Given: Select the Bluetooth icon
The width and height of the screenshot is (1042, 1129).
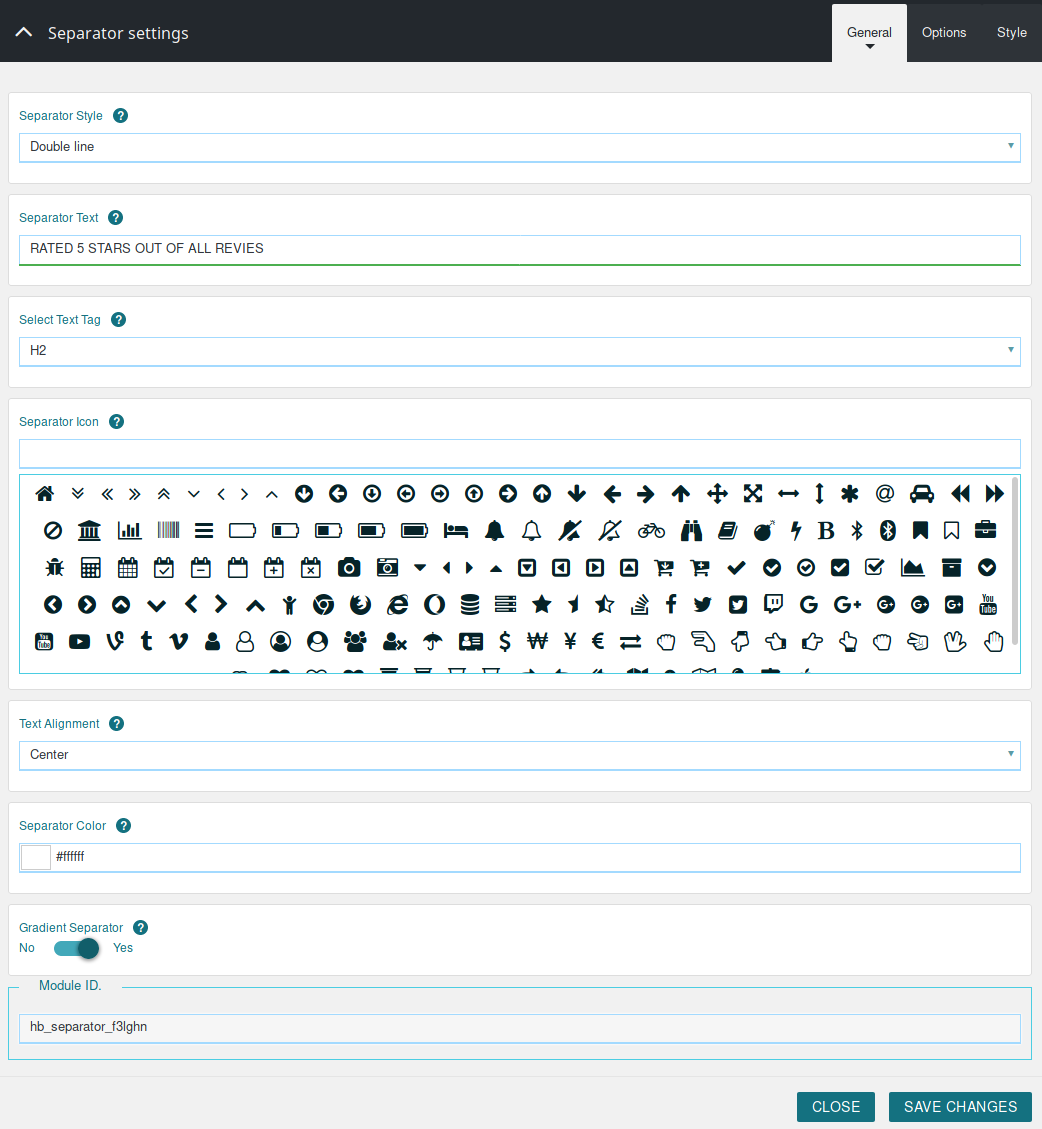Looking at the screenshot, I should (x=856, y=530).
